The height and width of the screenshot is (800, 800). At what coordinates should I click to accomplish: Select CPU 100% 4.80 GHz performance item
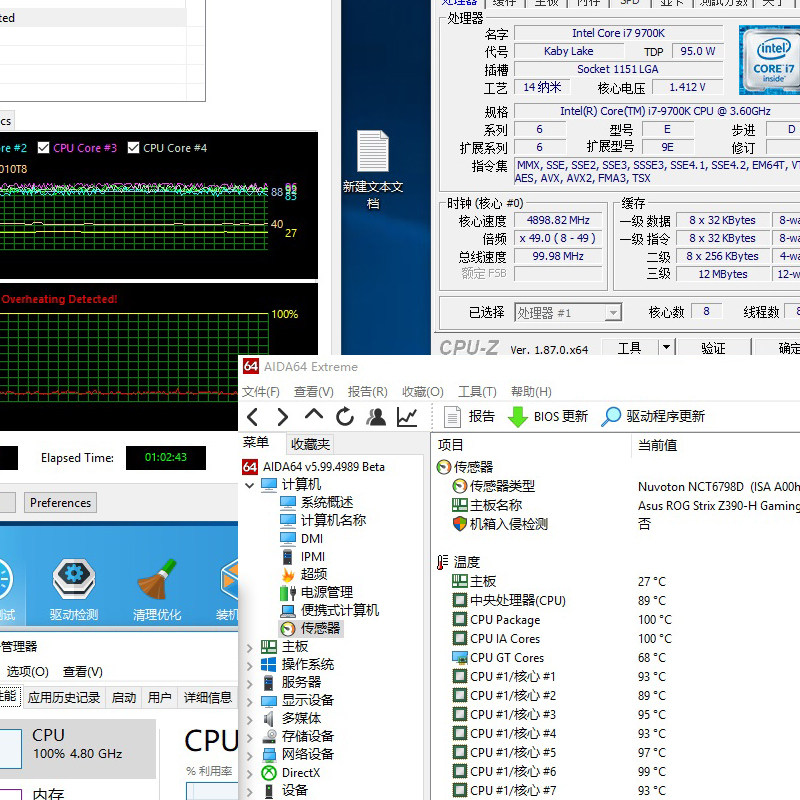pyautogui.click(x=78, y=748)
